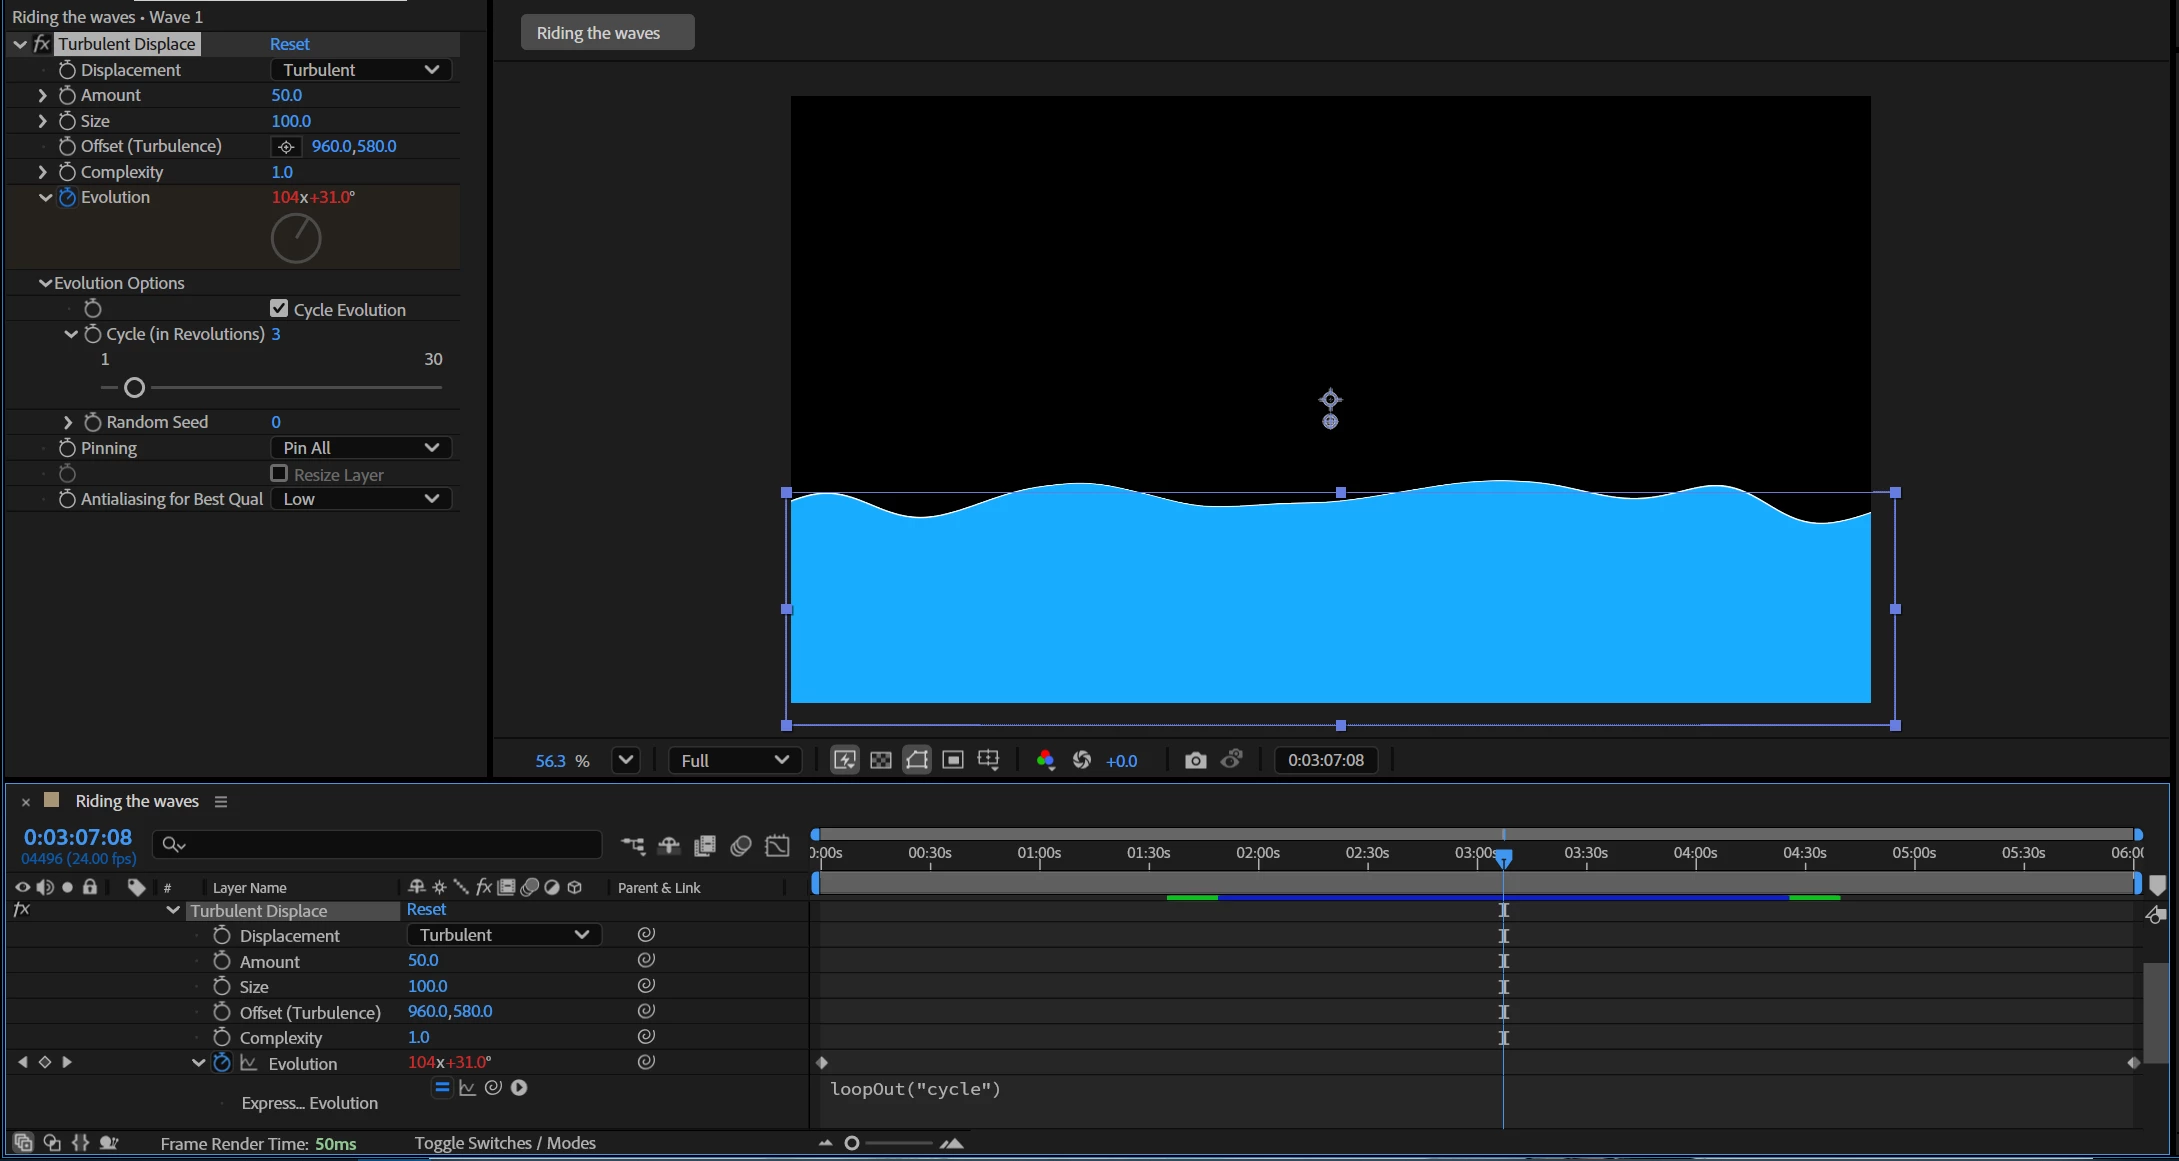The height and width of the screenshot is (1161, 2179).
Task: Open the Show Channel RGB icon
Action: (x=1045, y=761)
